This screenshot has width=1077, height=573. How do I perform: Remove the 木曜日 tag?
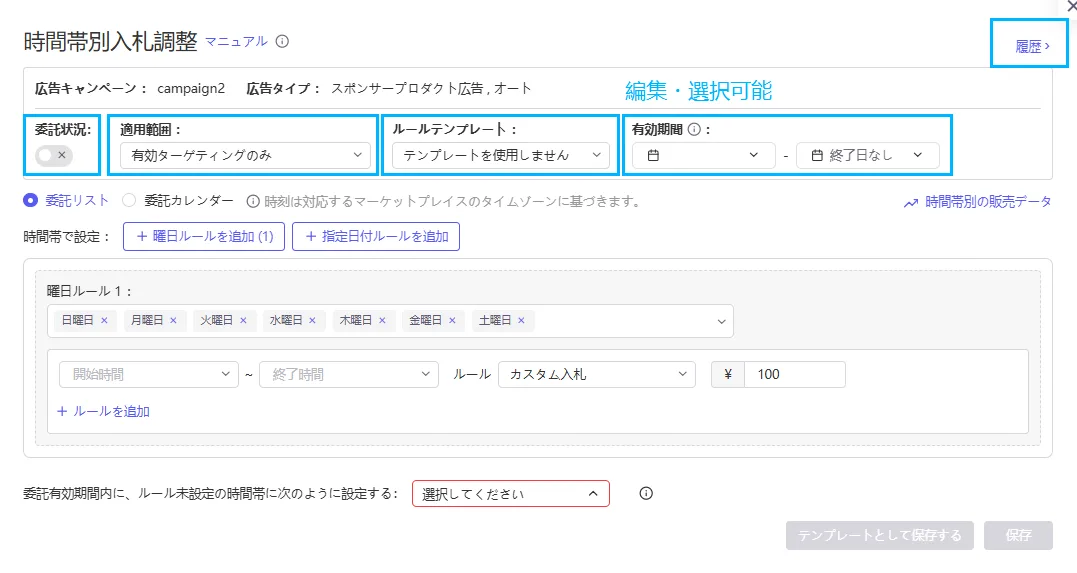coord(383,320)
